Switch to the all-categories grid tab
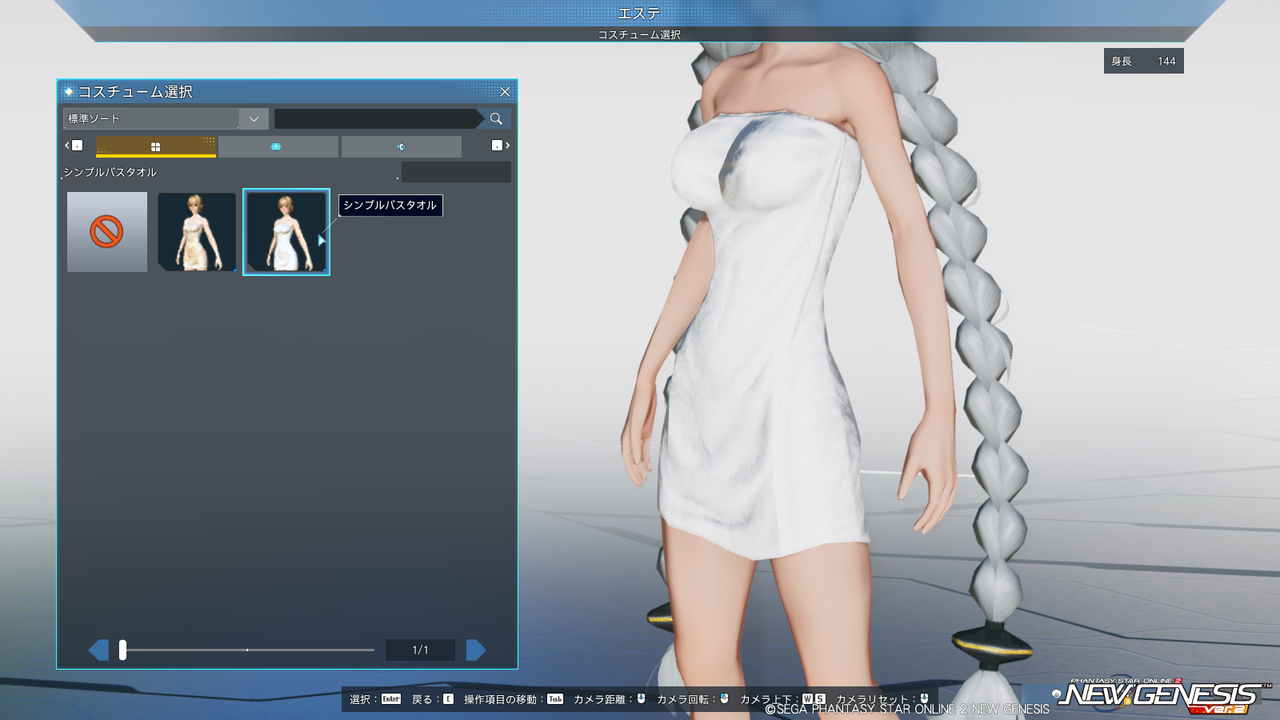The image size is (1280, 720). coord(156,147)
